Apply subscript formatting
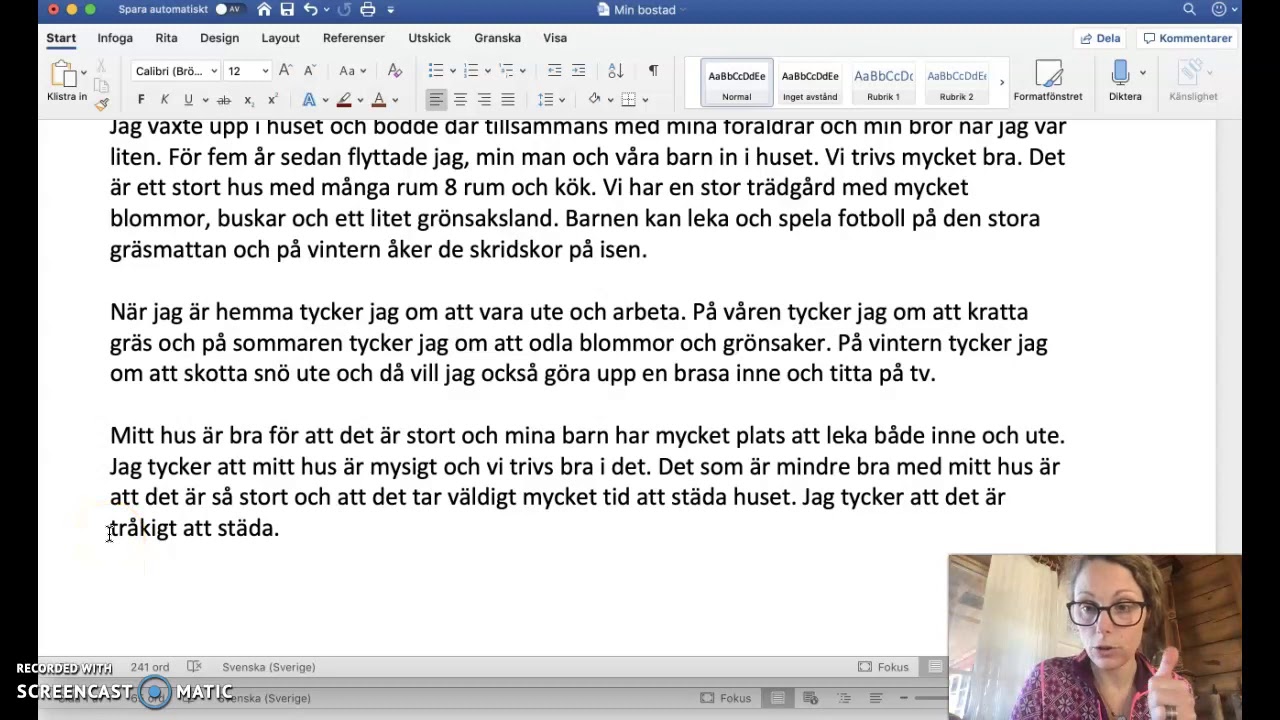 248,100
